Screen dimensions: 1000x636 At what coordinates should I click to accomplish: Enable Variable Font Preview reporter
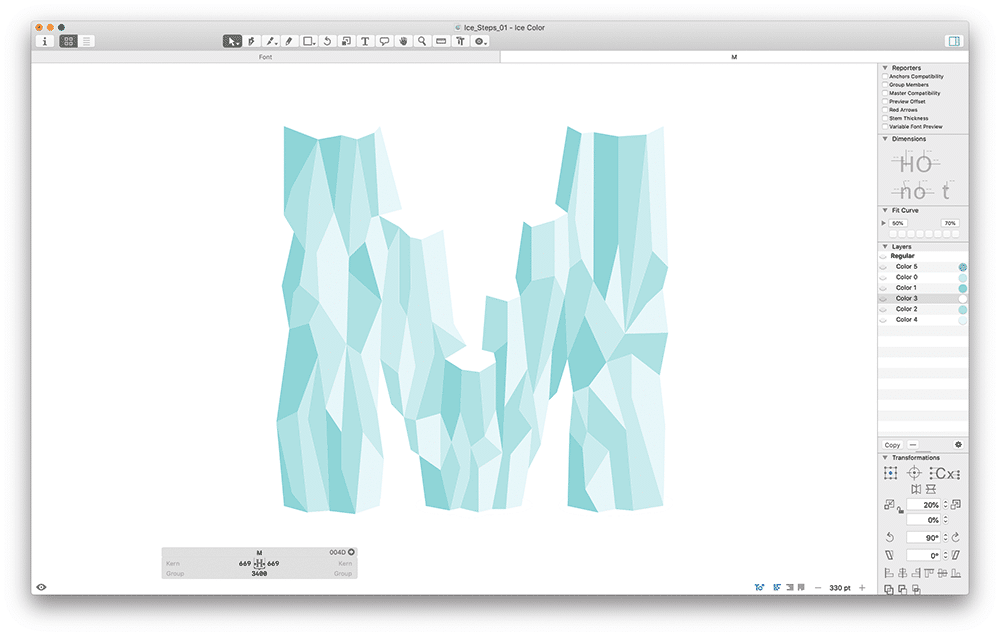[885, 126]
